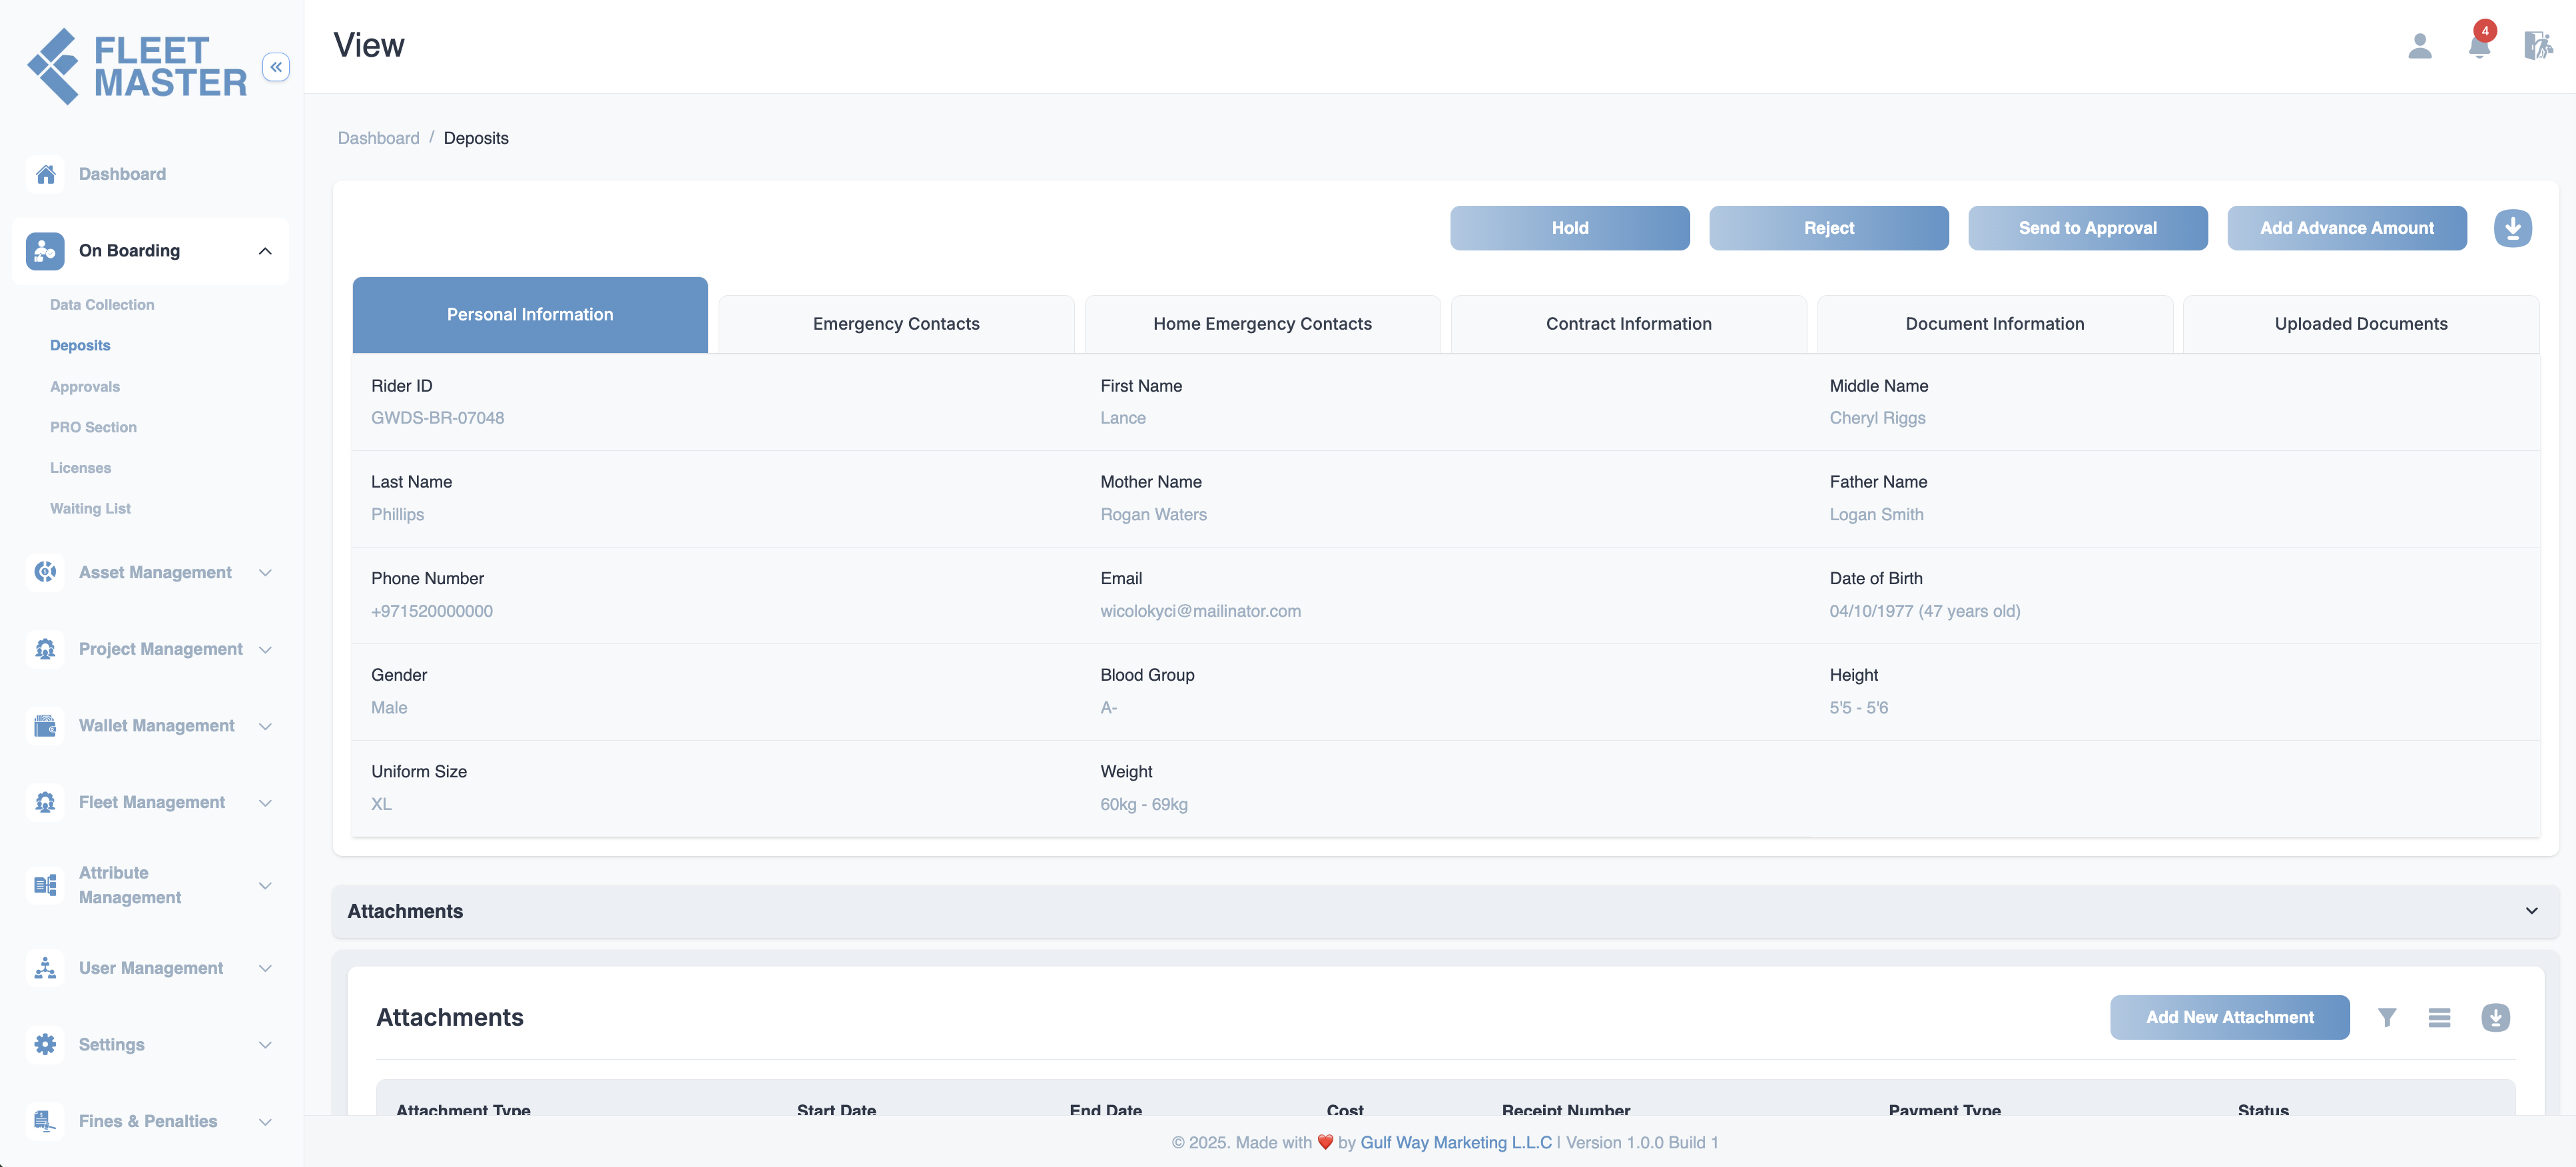Open the user profile icon
Screen dimensions: 2576x1167
(2419, 46)
